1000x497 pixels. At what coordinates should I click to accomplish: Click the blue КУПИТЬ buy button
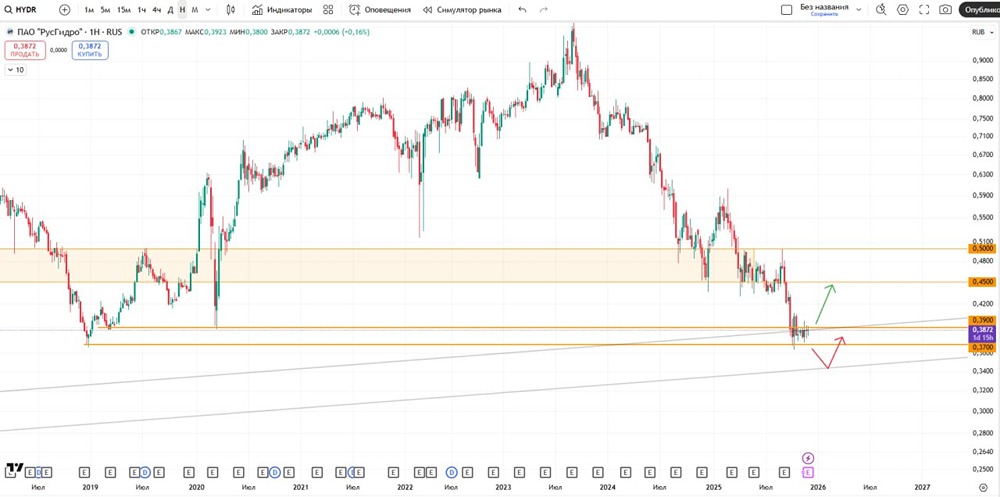coord(90,50)
